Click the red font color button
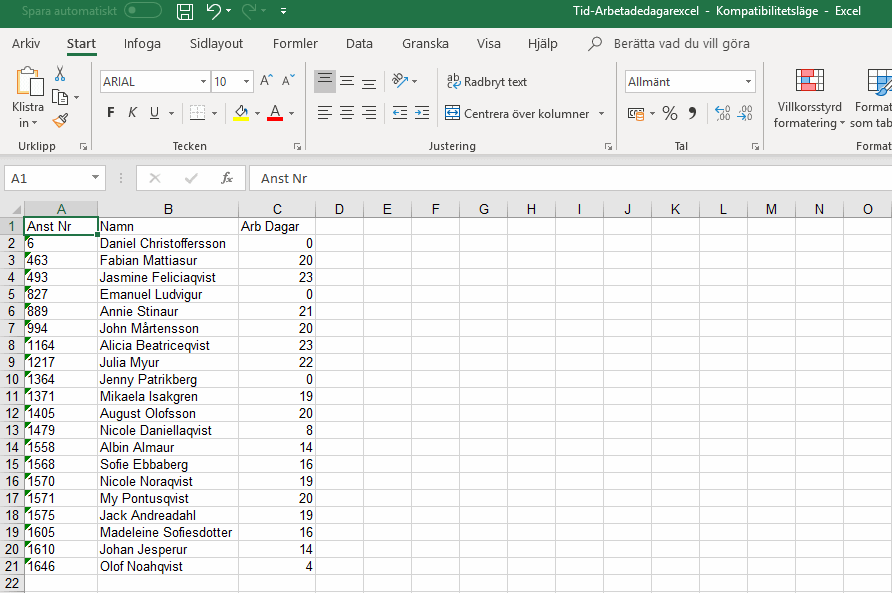The height and width of the screenshot is (593, 892). (x=275, y=113)
